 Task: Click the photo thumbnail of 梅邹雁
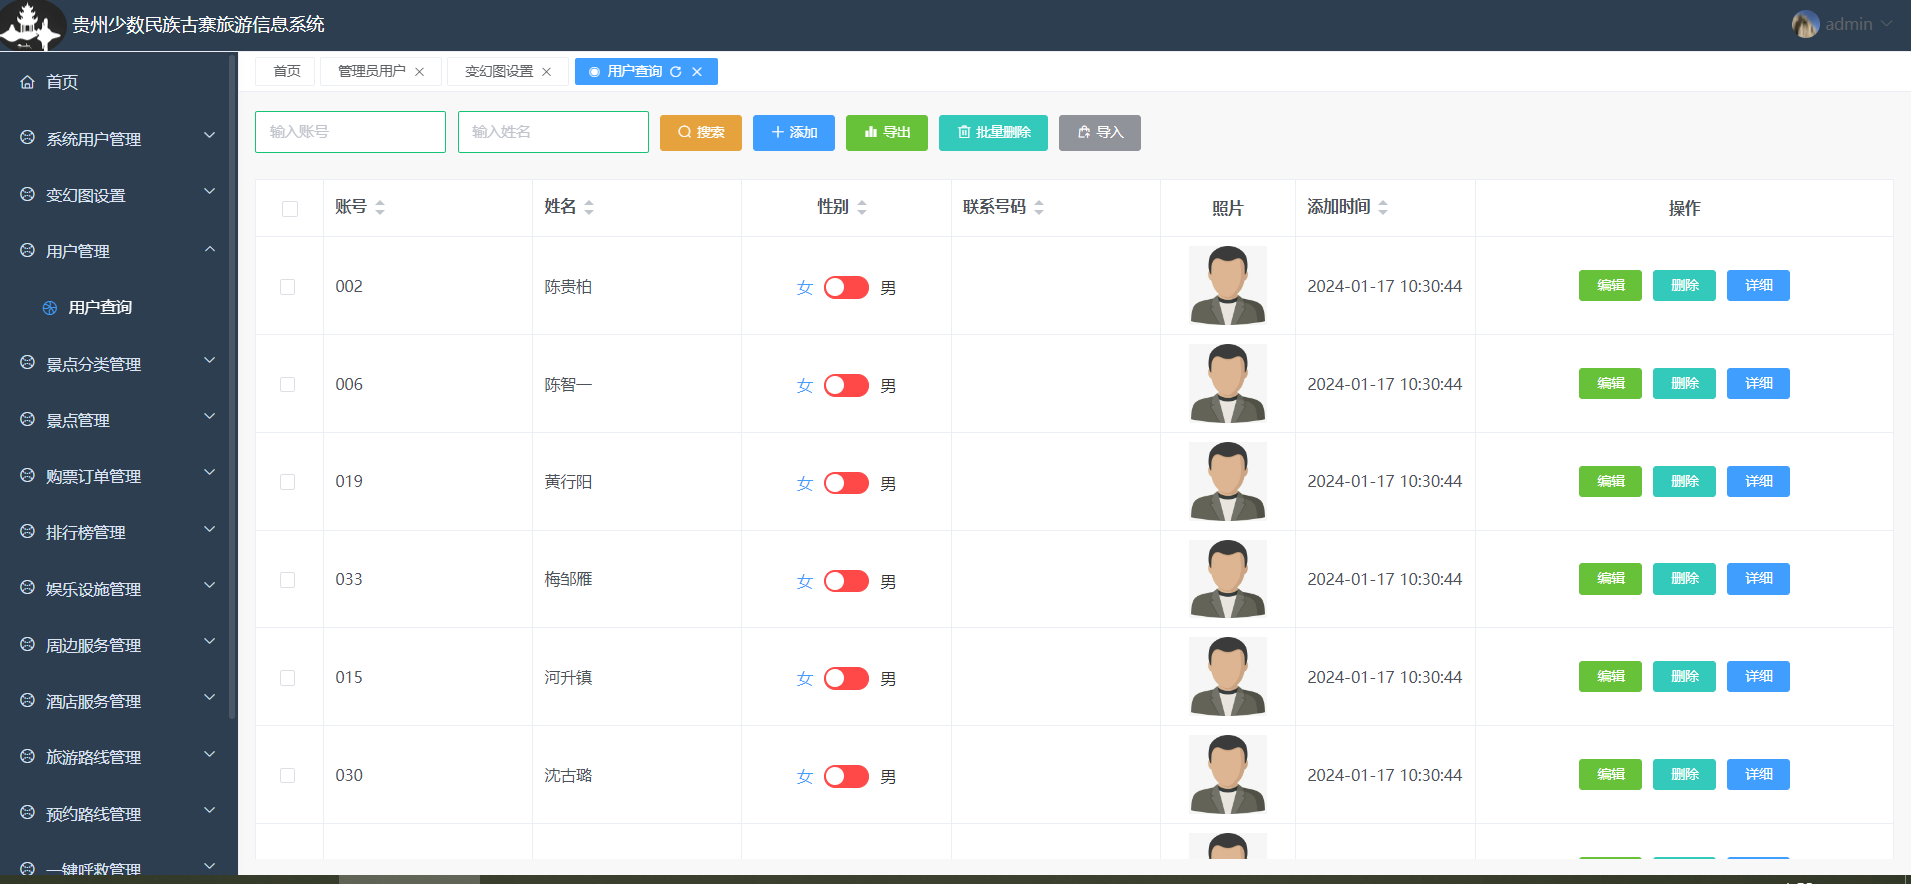1228,579
